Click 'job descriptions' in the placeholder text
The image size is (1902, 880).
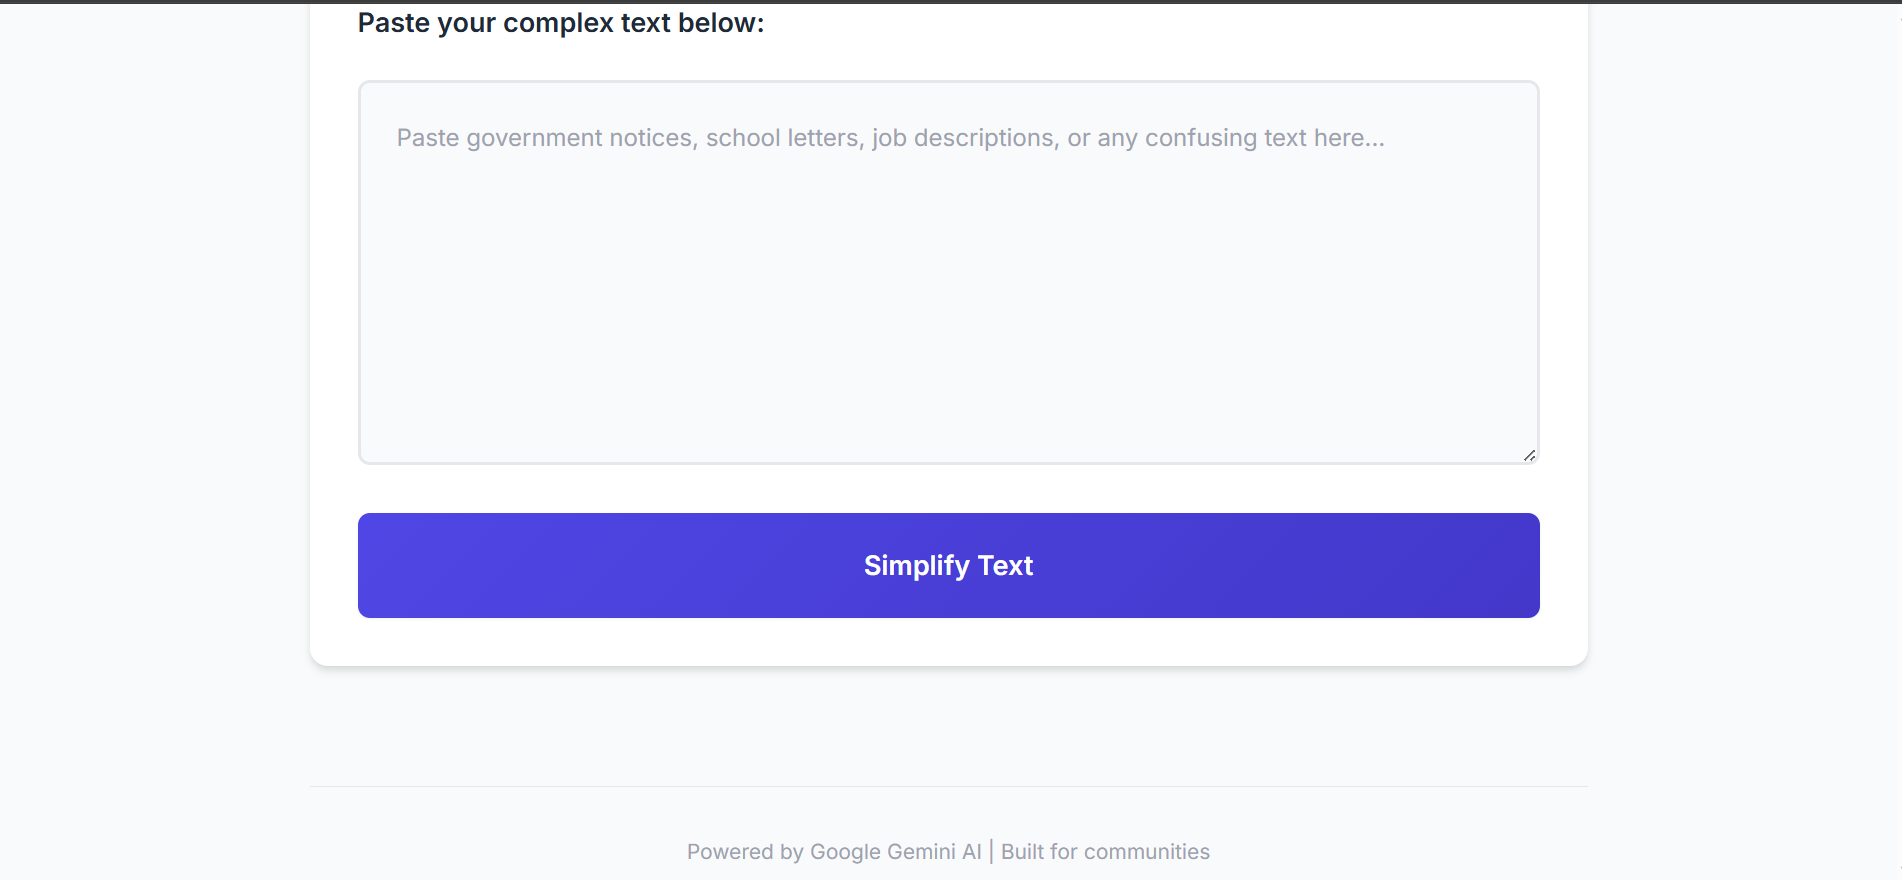pyautogui.click(x=965, y=138)
